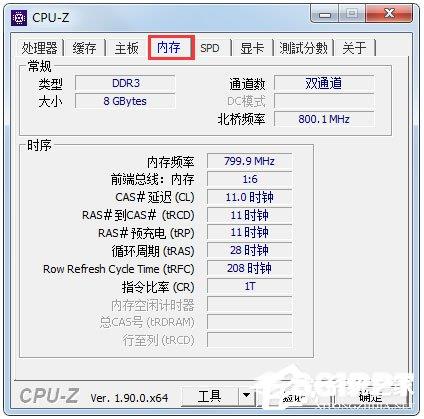Click the 确定 button
The width and height of the screenshot is (424, 419).
click(x=370, y=397)
